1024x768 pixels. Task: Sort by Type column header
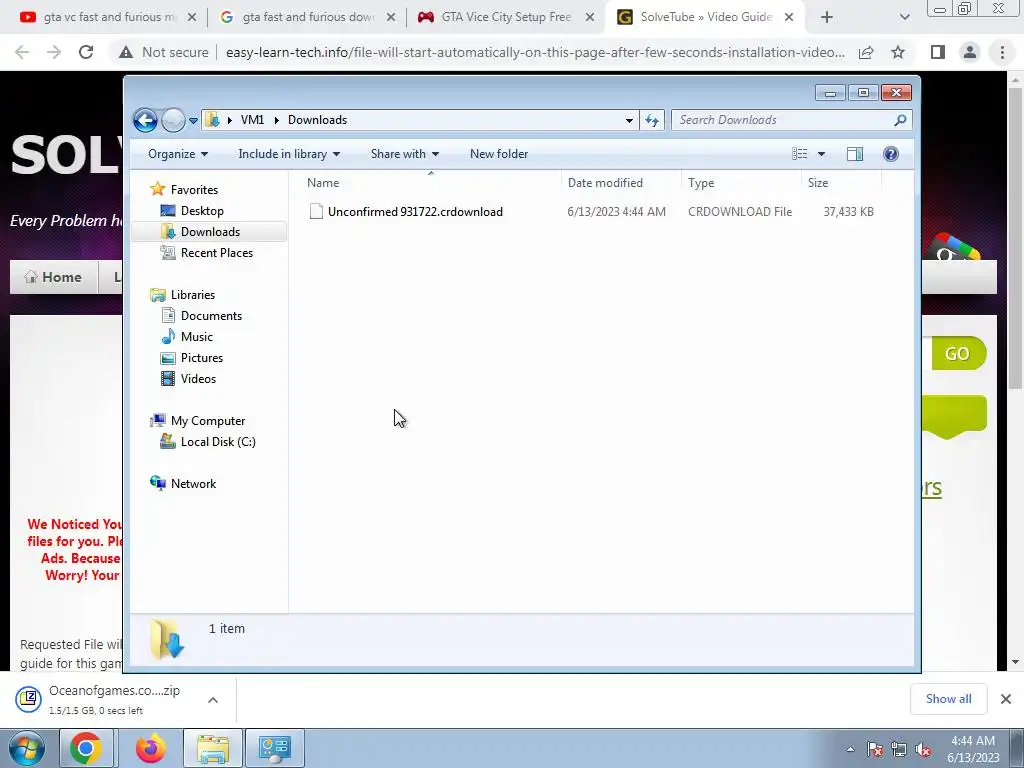click(741, 183)
